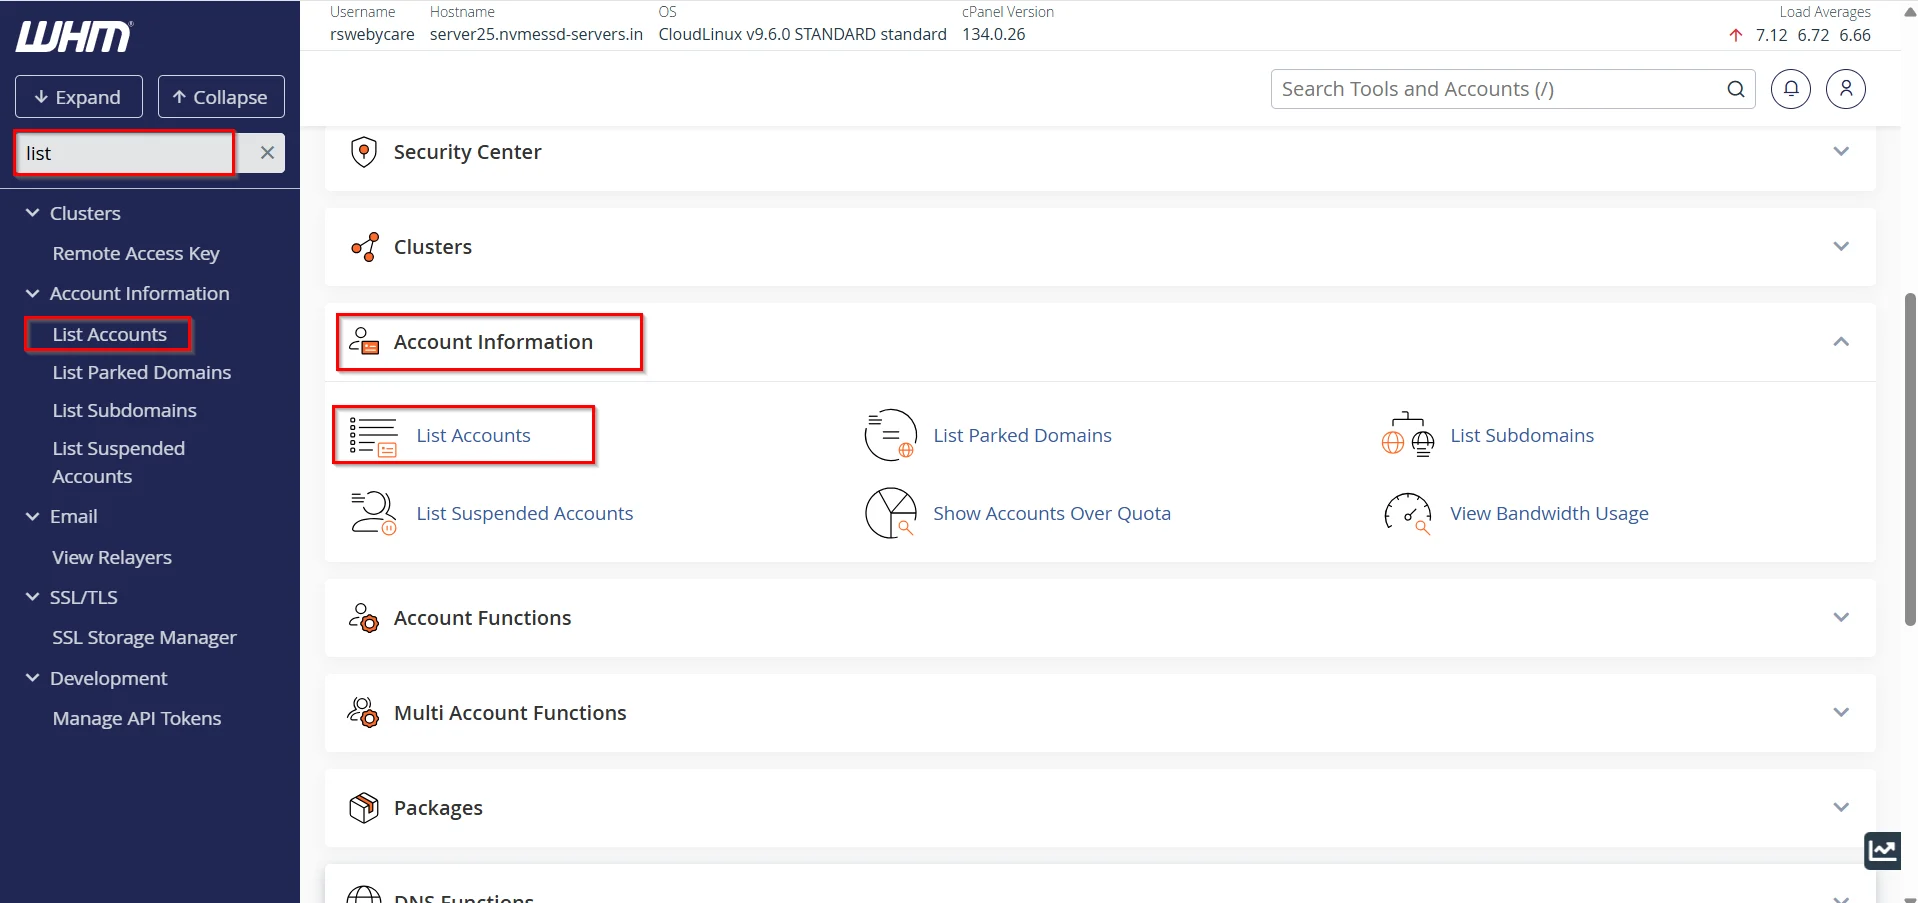Screen dimensions: 1918x903
Task: Click the Account Information header icon
Action: pos(364,342)
